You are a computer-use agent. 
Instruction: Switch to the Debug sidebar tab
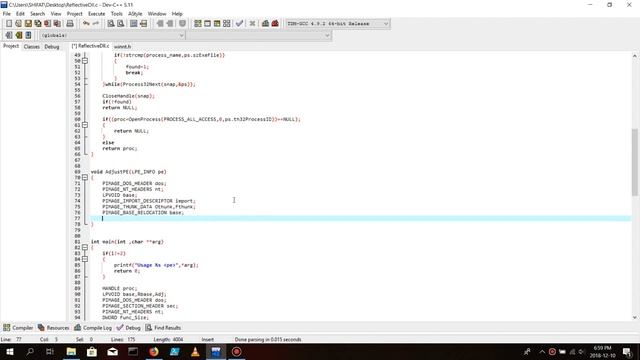point(52,47)
